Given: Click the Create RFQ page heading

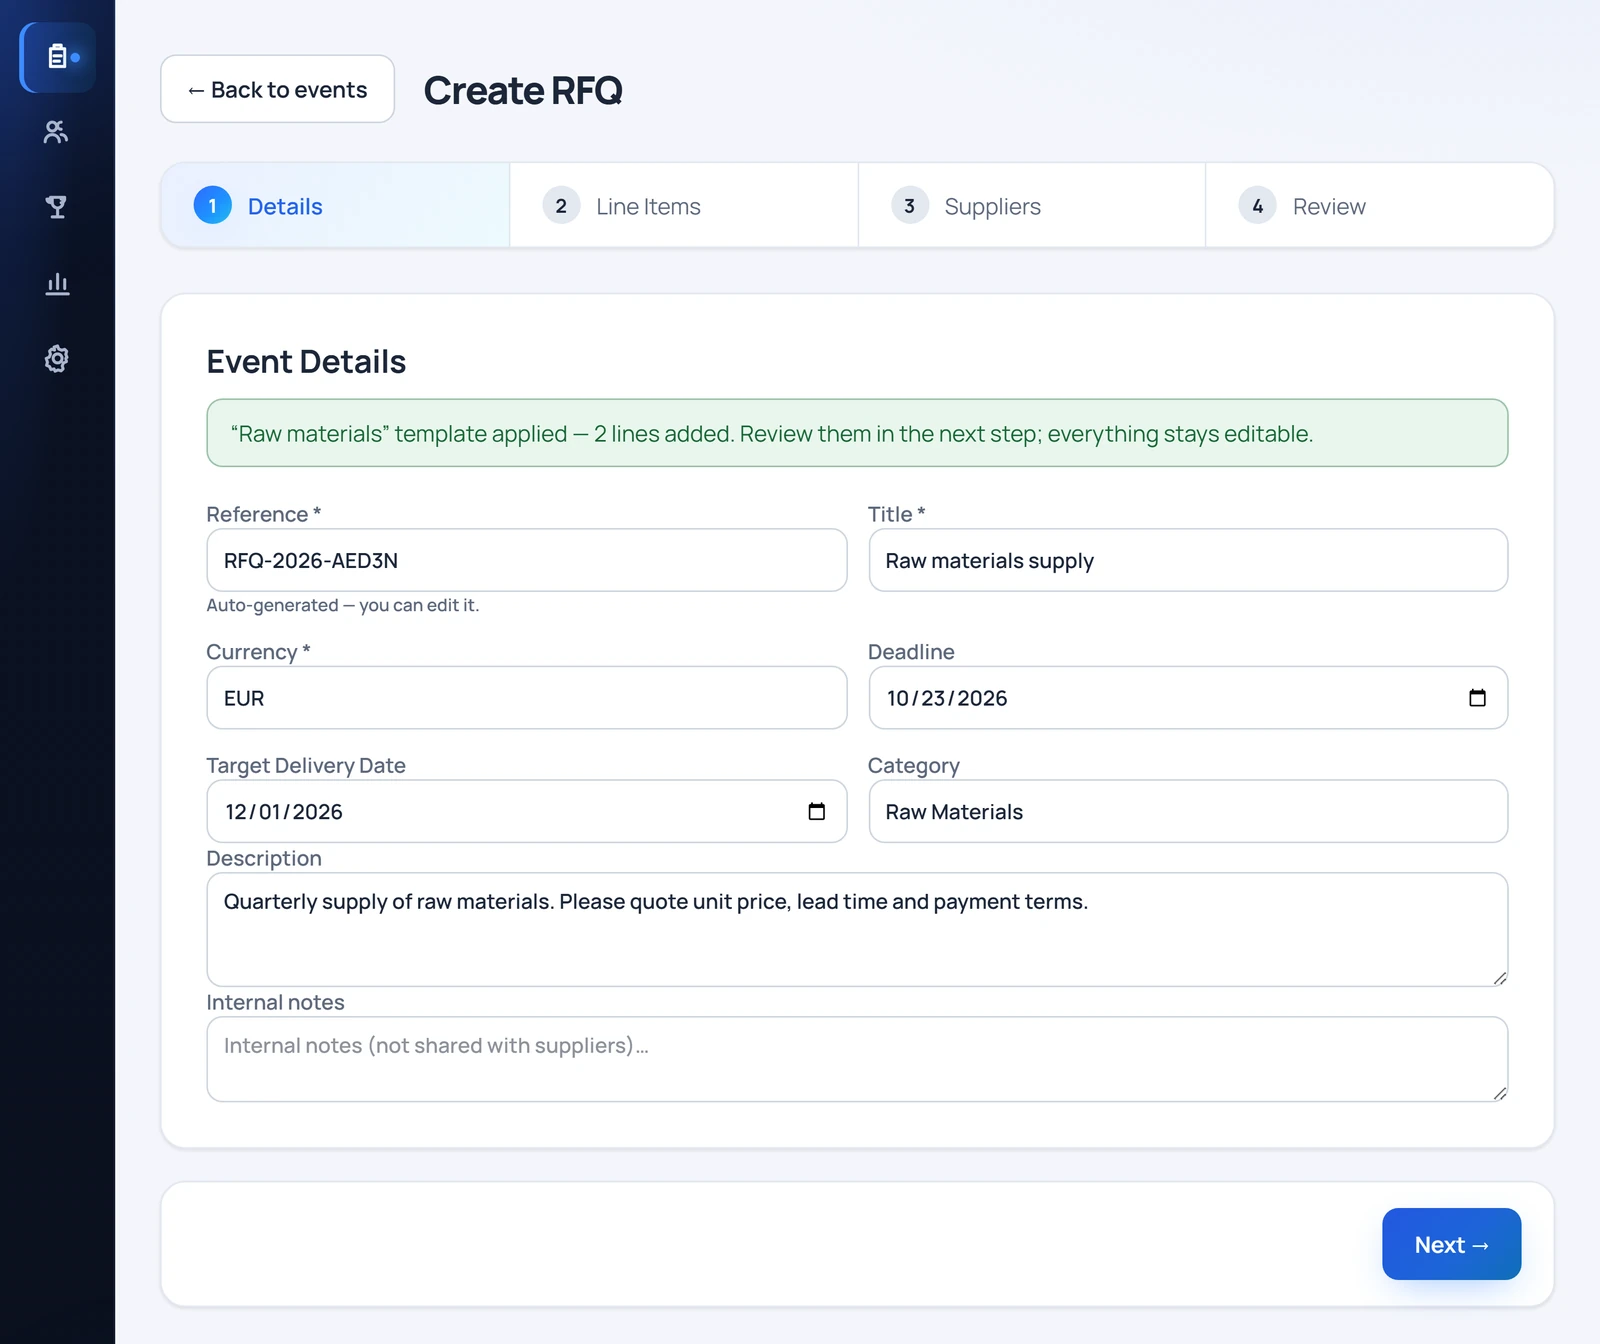Looking at the screenshot, I should coord(523,90).
